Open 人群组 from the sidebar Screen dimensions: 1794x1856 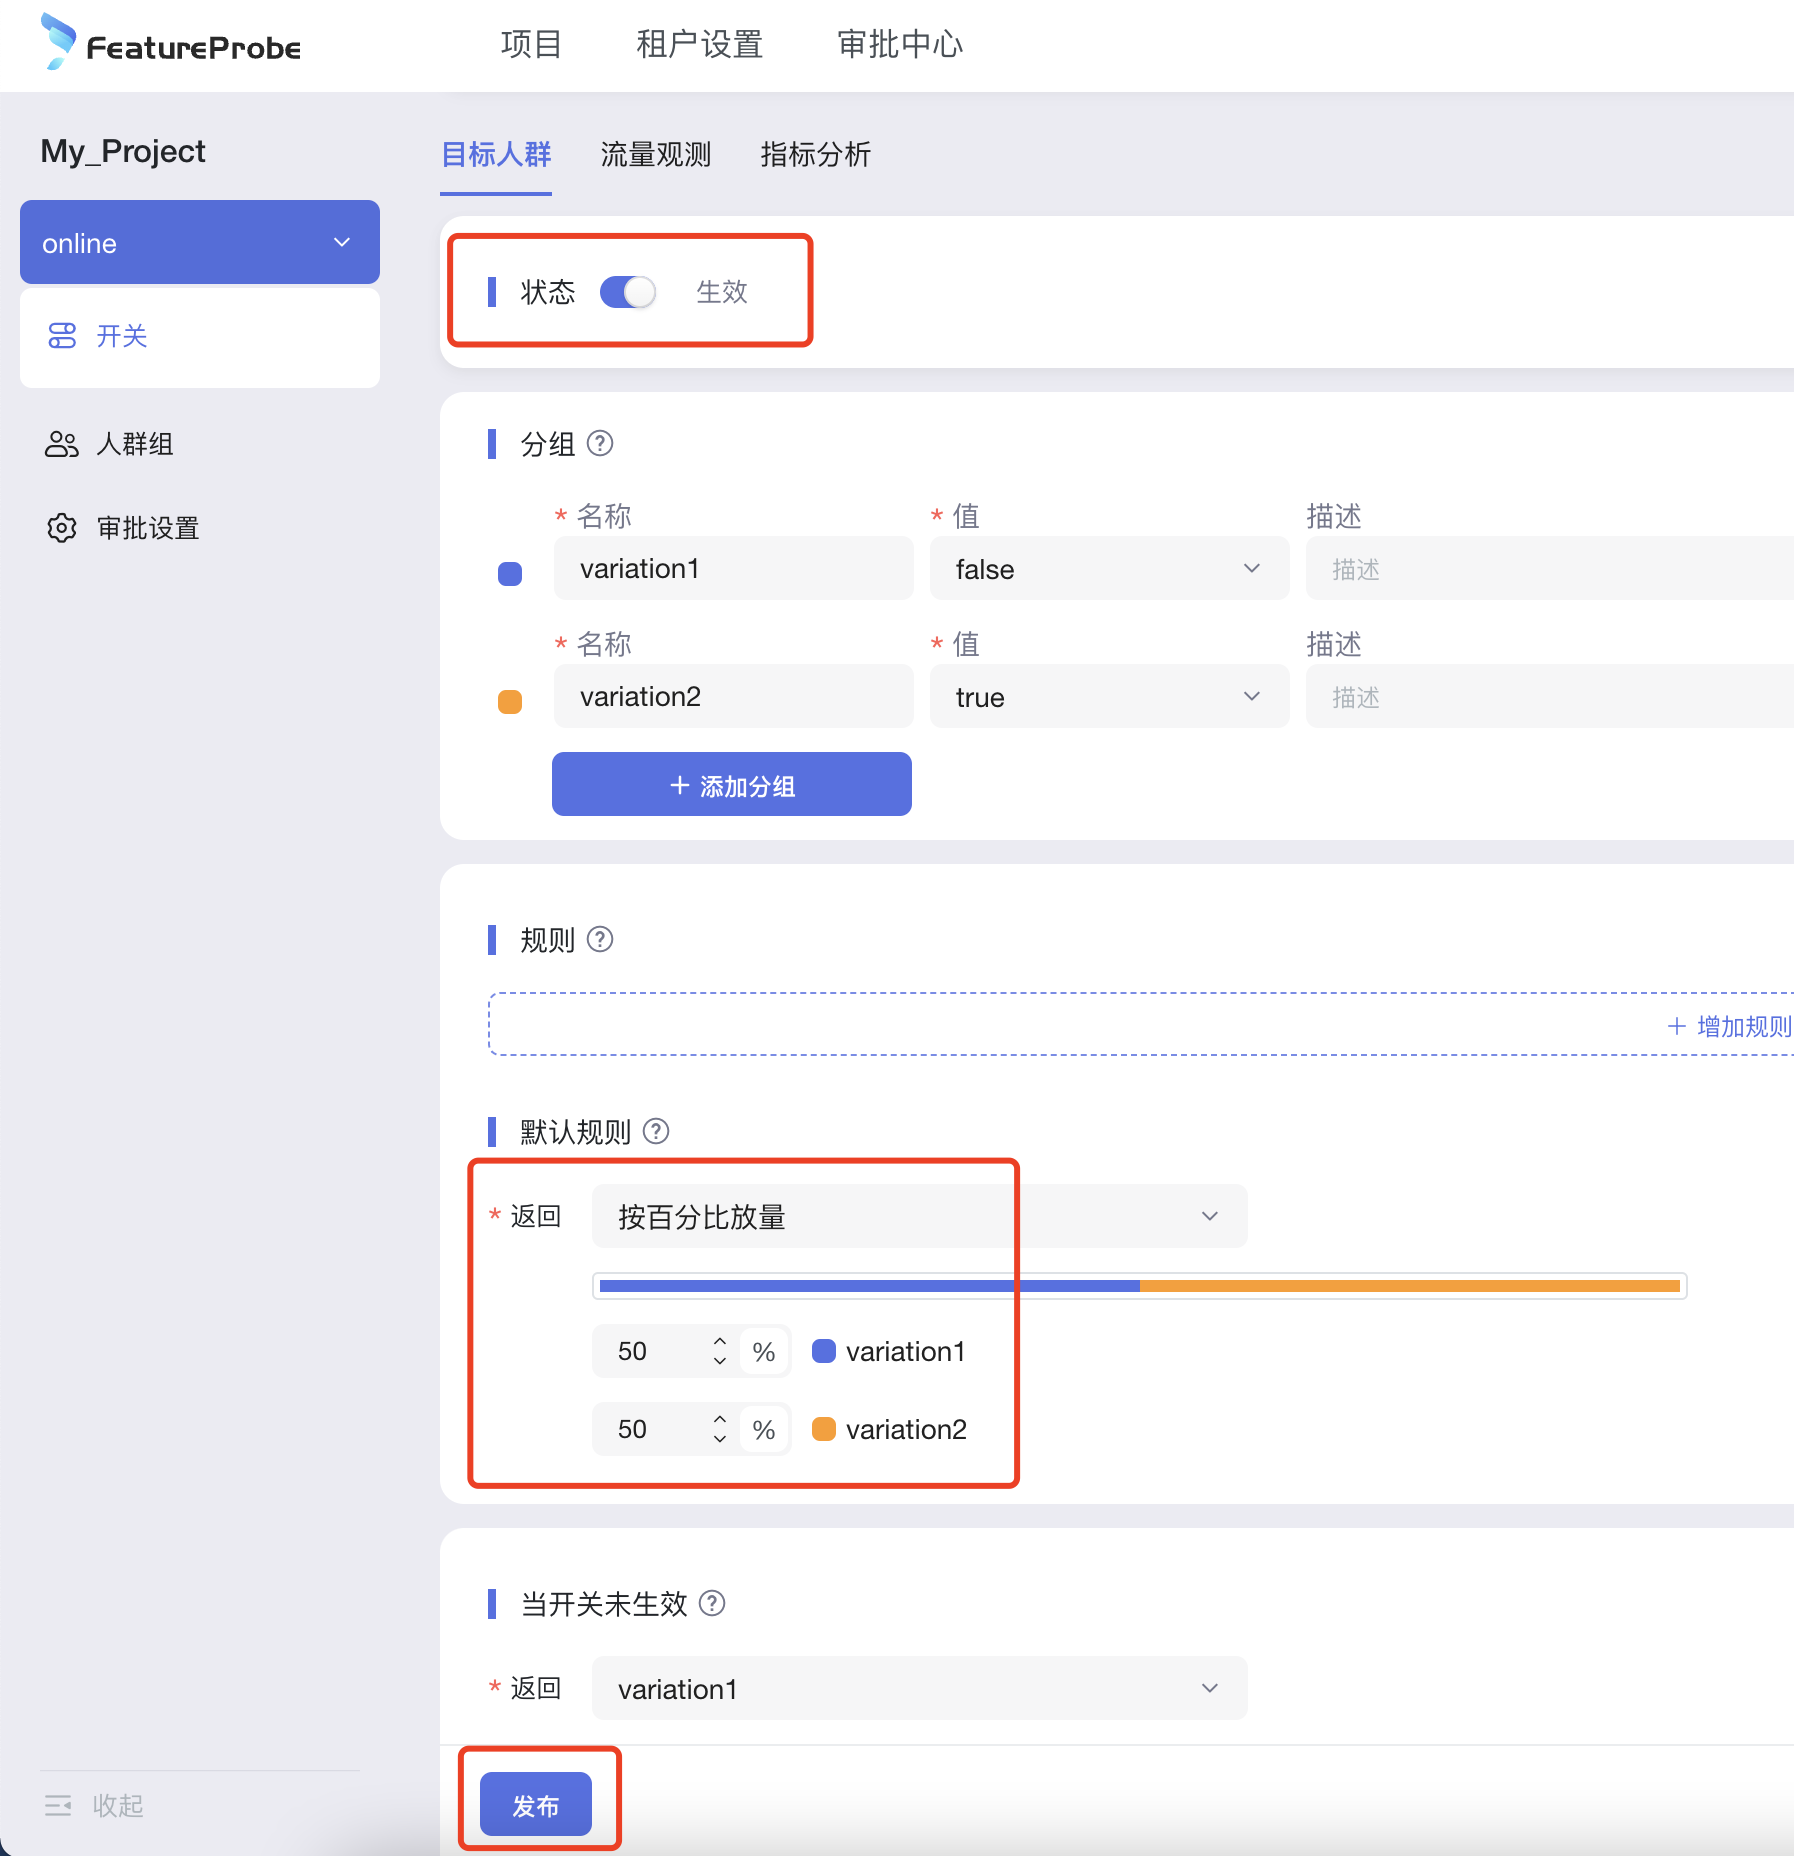[134, 444]
